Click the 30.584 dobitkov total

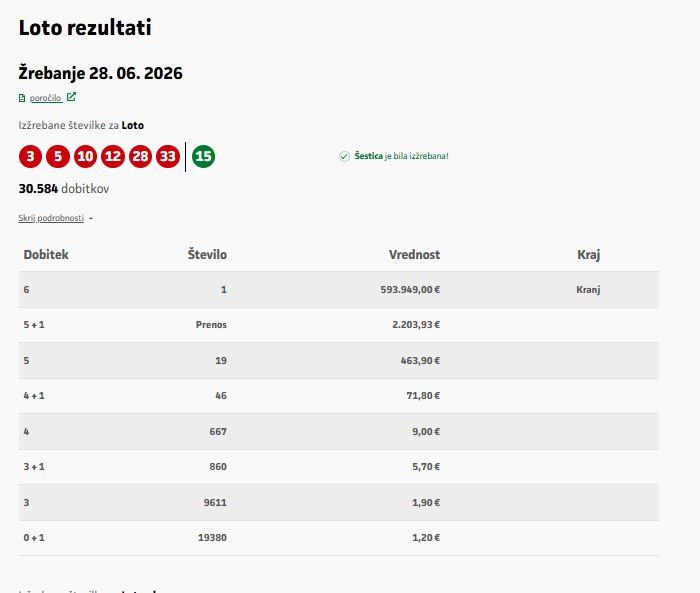click(64, 189)
